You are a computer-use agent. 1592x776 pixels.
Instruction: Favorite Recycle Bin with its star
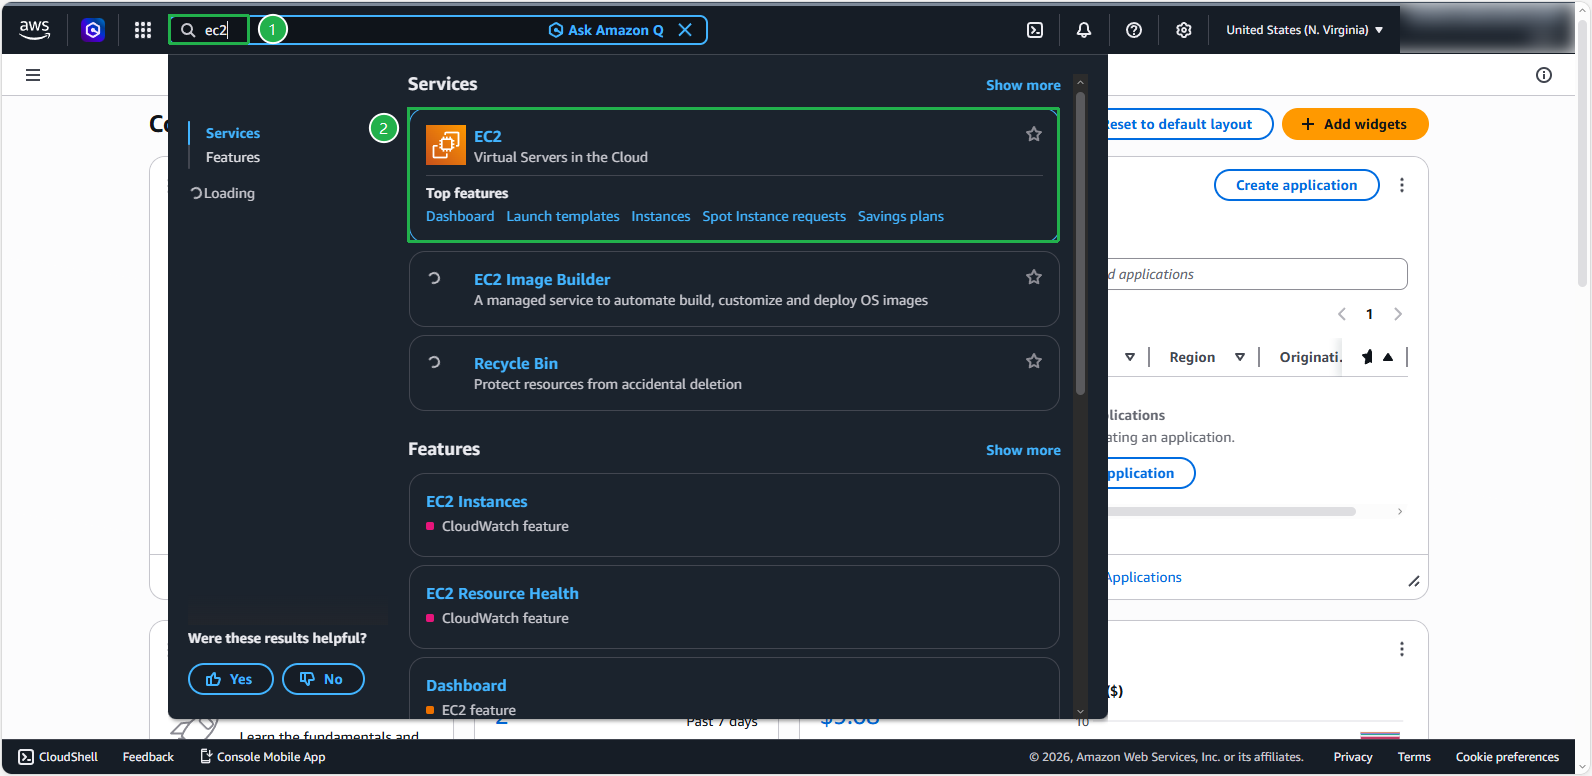click(x=1034, y=361)
